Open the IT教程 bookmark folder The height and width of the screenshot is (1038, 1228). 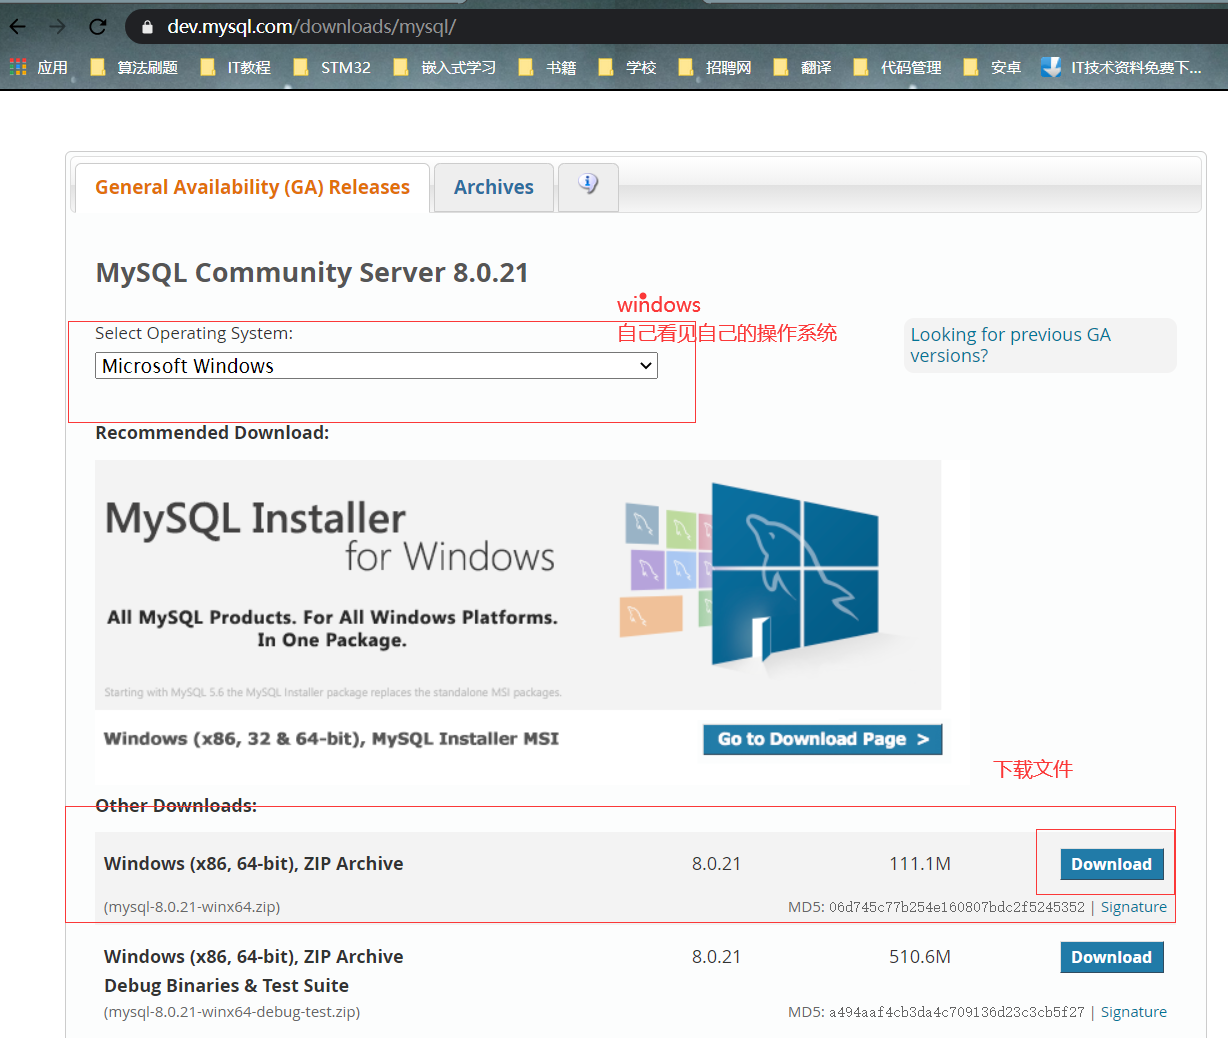235,67
